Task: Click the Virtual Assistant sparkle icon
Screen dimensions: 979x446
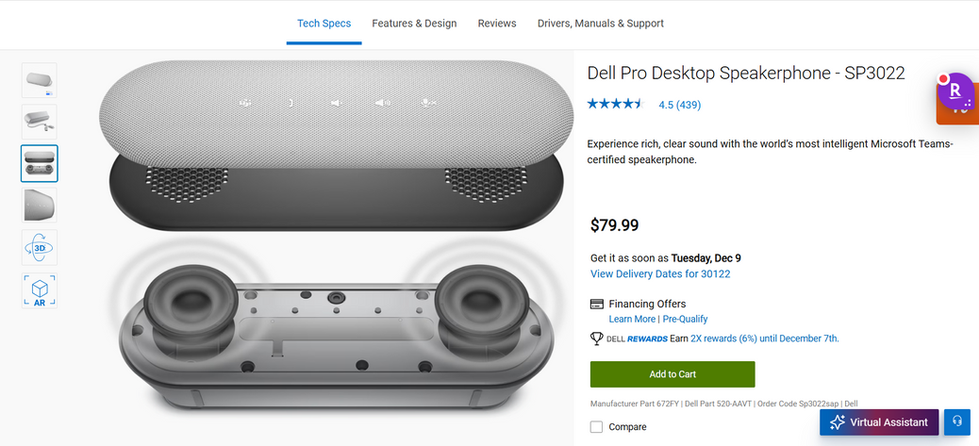Action: 837,422
